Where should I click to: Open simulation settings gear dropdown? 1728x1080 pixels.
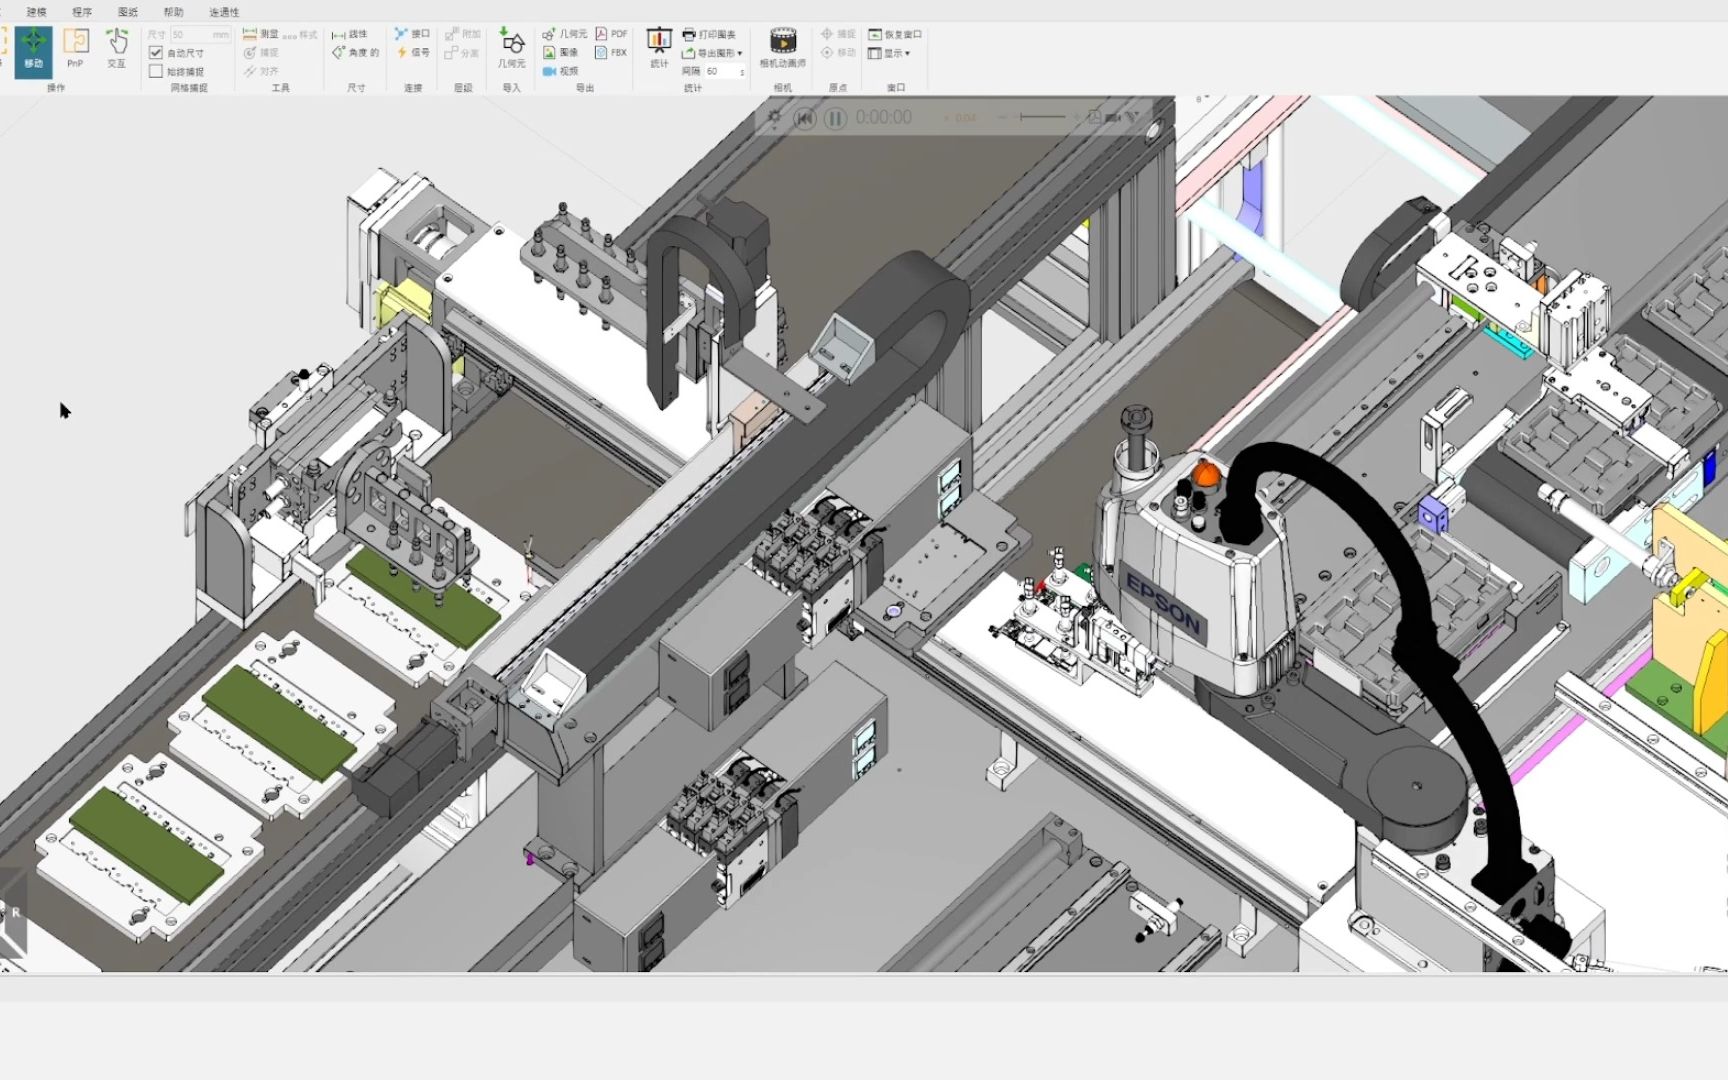pyautogui.click(x=776, y=118)
